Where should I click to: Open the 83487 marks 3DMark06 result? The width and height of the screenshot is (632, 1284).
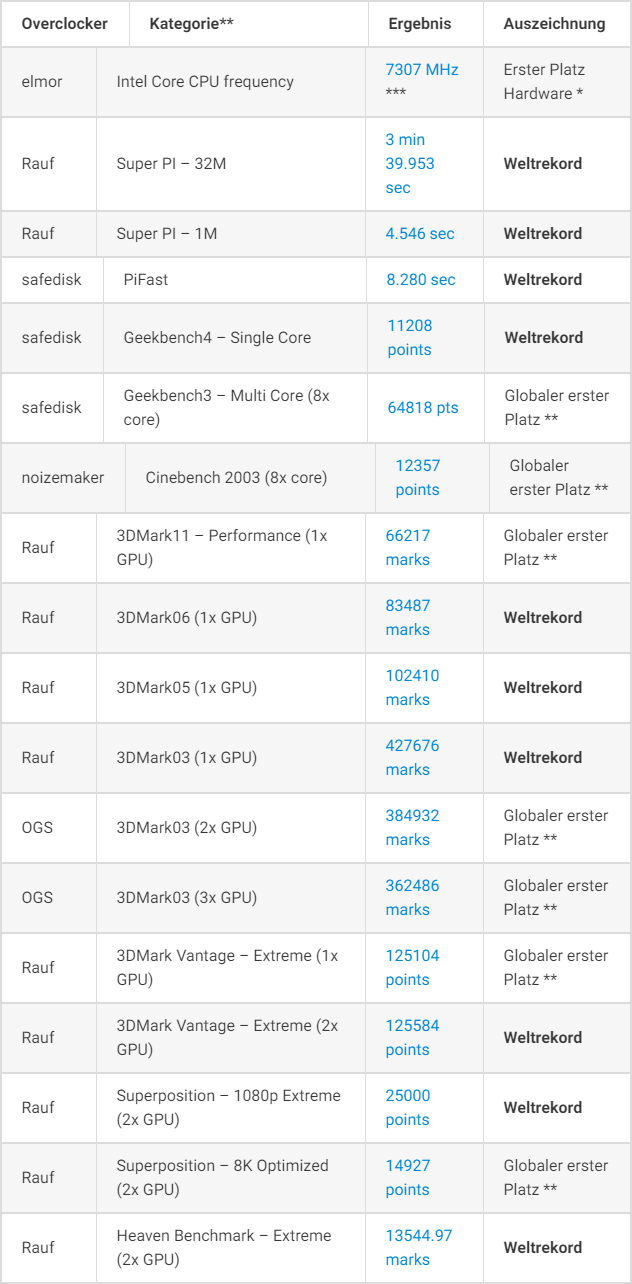pyautogui.click(x=408, y=618)
